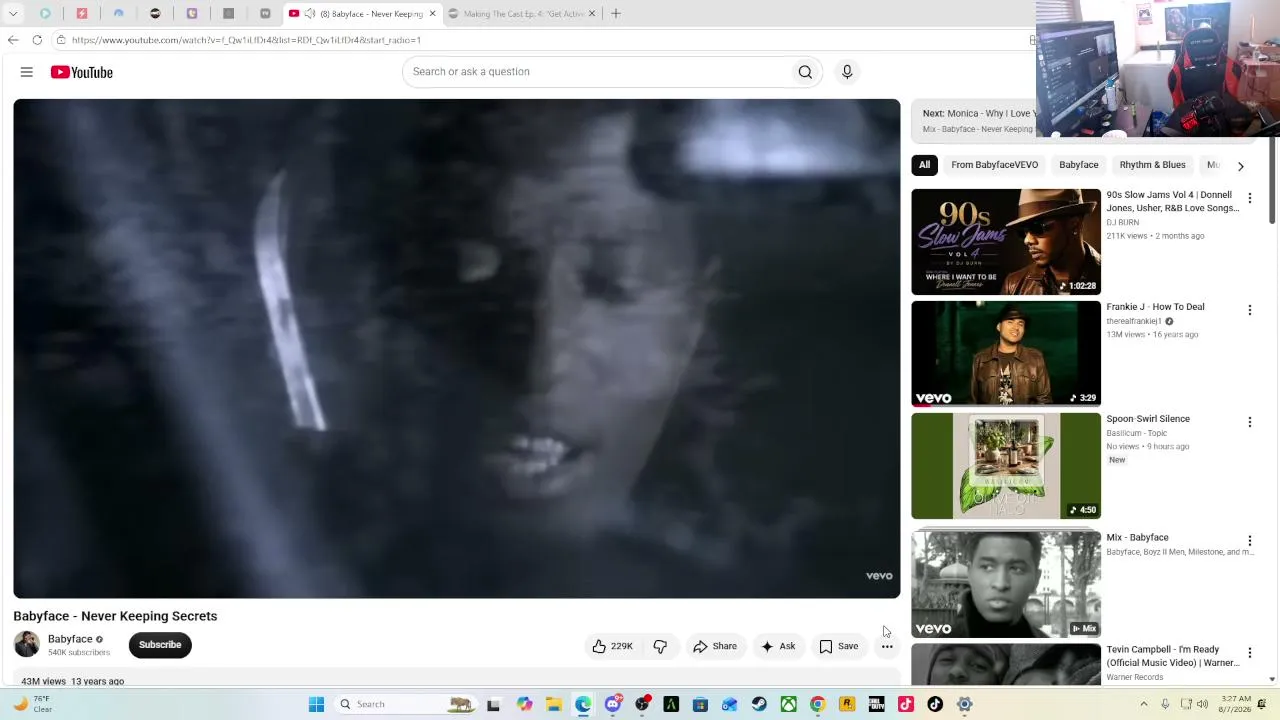Open Copilot from the taskbar
Screen dimensions: 1280x720
(524, 704)
